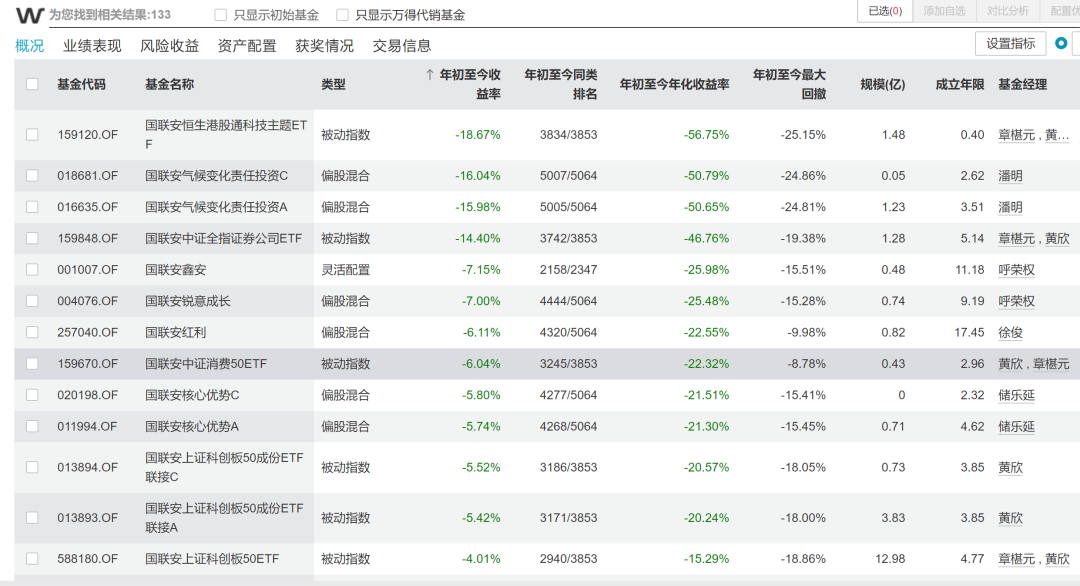Open fund manager 储乐延 in 011994.OF row

(x=1017, y=426)
